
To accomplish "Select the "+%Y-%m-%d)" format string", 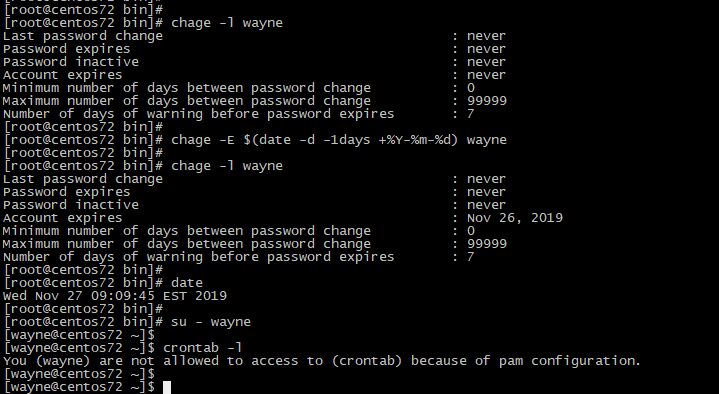I will pyautogui.click(x=418, y=140).
